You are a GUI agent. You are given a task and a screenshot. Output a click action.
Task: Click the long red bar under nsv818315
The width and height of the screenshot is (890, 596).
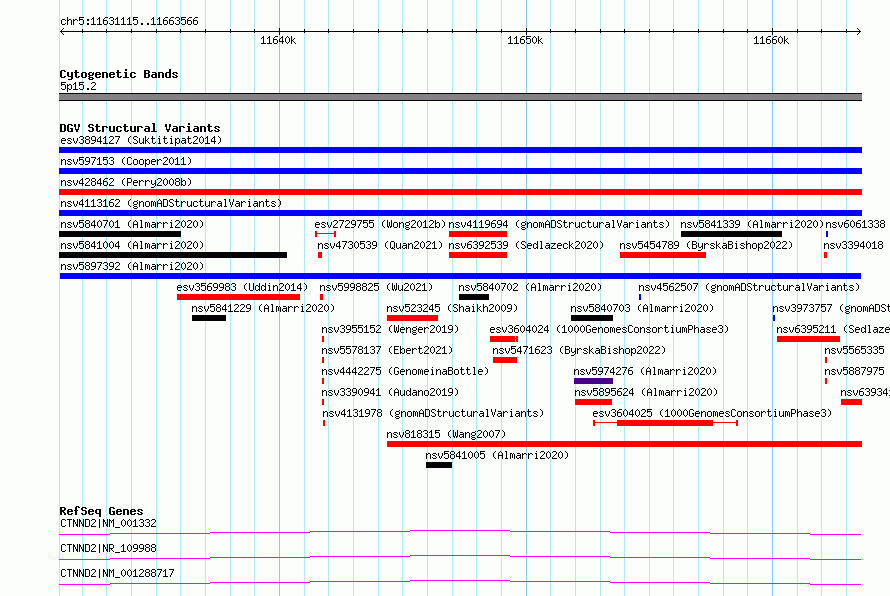[624, 444]
